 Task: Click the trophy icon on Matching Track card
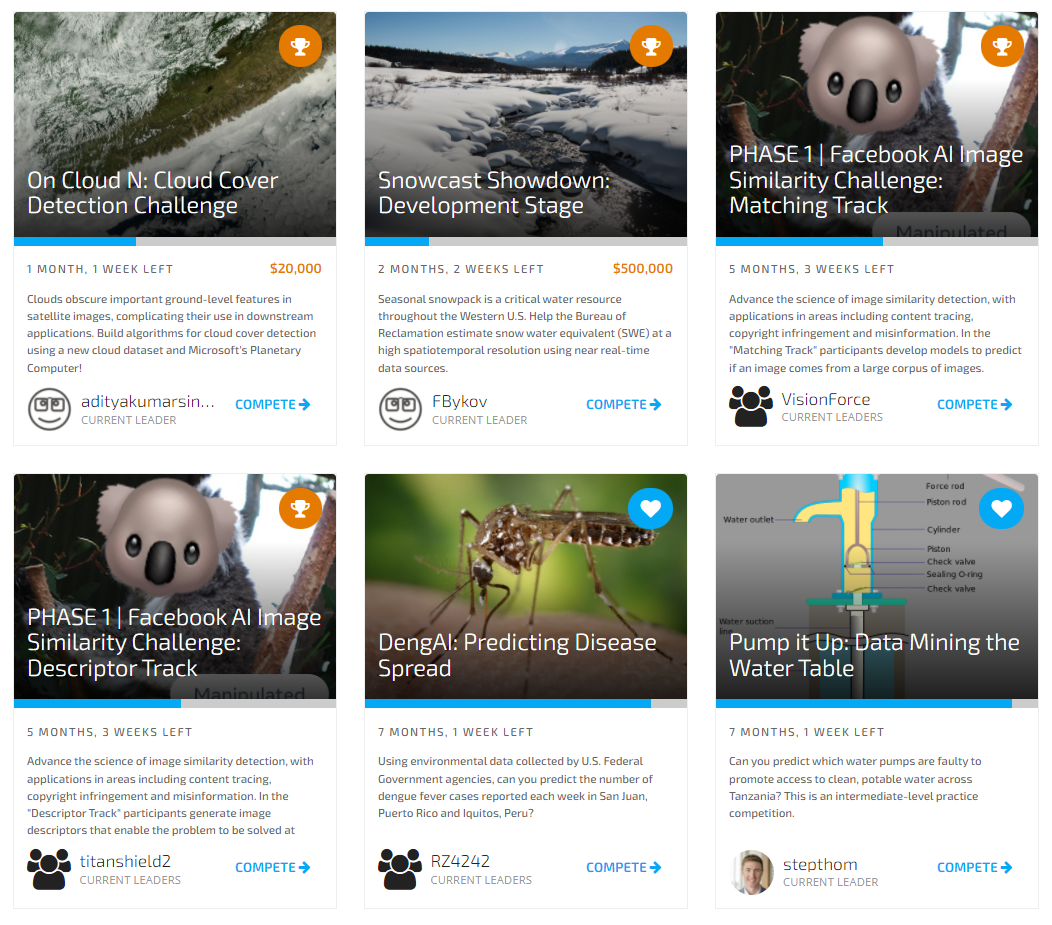[1002, 46]
